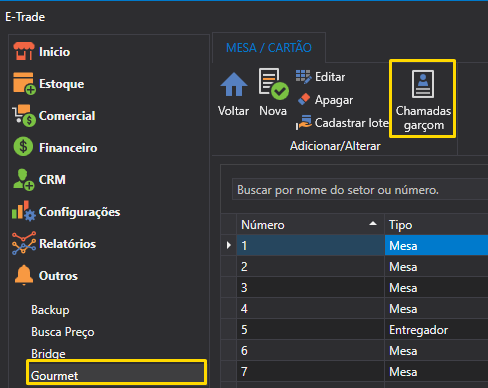The image size is (488, 388).
Task: Click the Voltar label
Action: coord(233,111)
